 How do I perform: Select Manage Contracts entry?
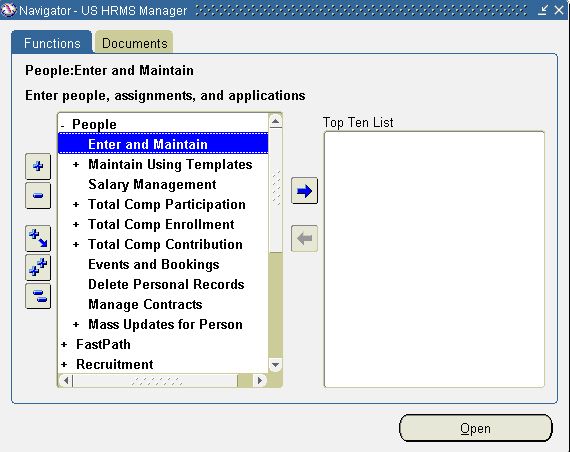(145, 304)
